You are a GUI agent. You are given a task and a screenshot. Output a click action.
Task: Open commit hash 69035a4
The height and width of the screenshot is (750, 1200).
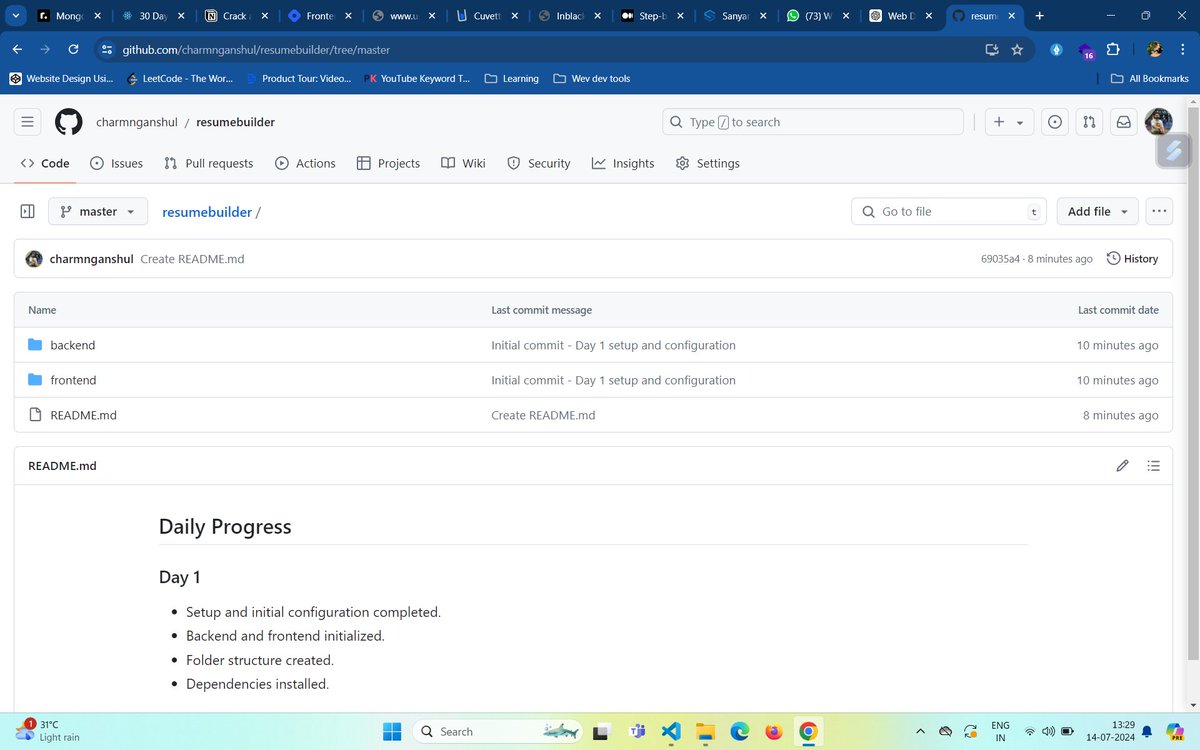point(1000,259)
